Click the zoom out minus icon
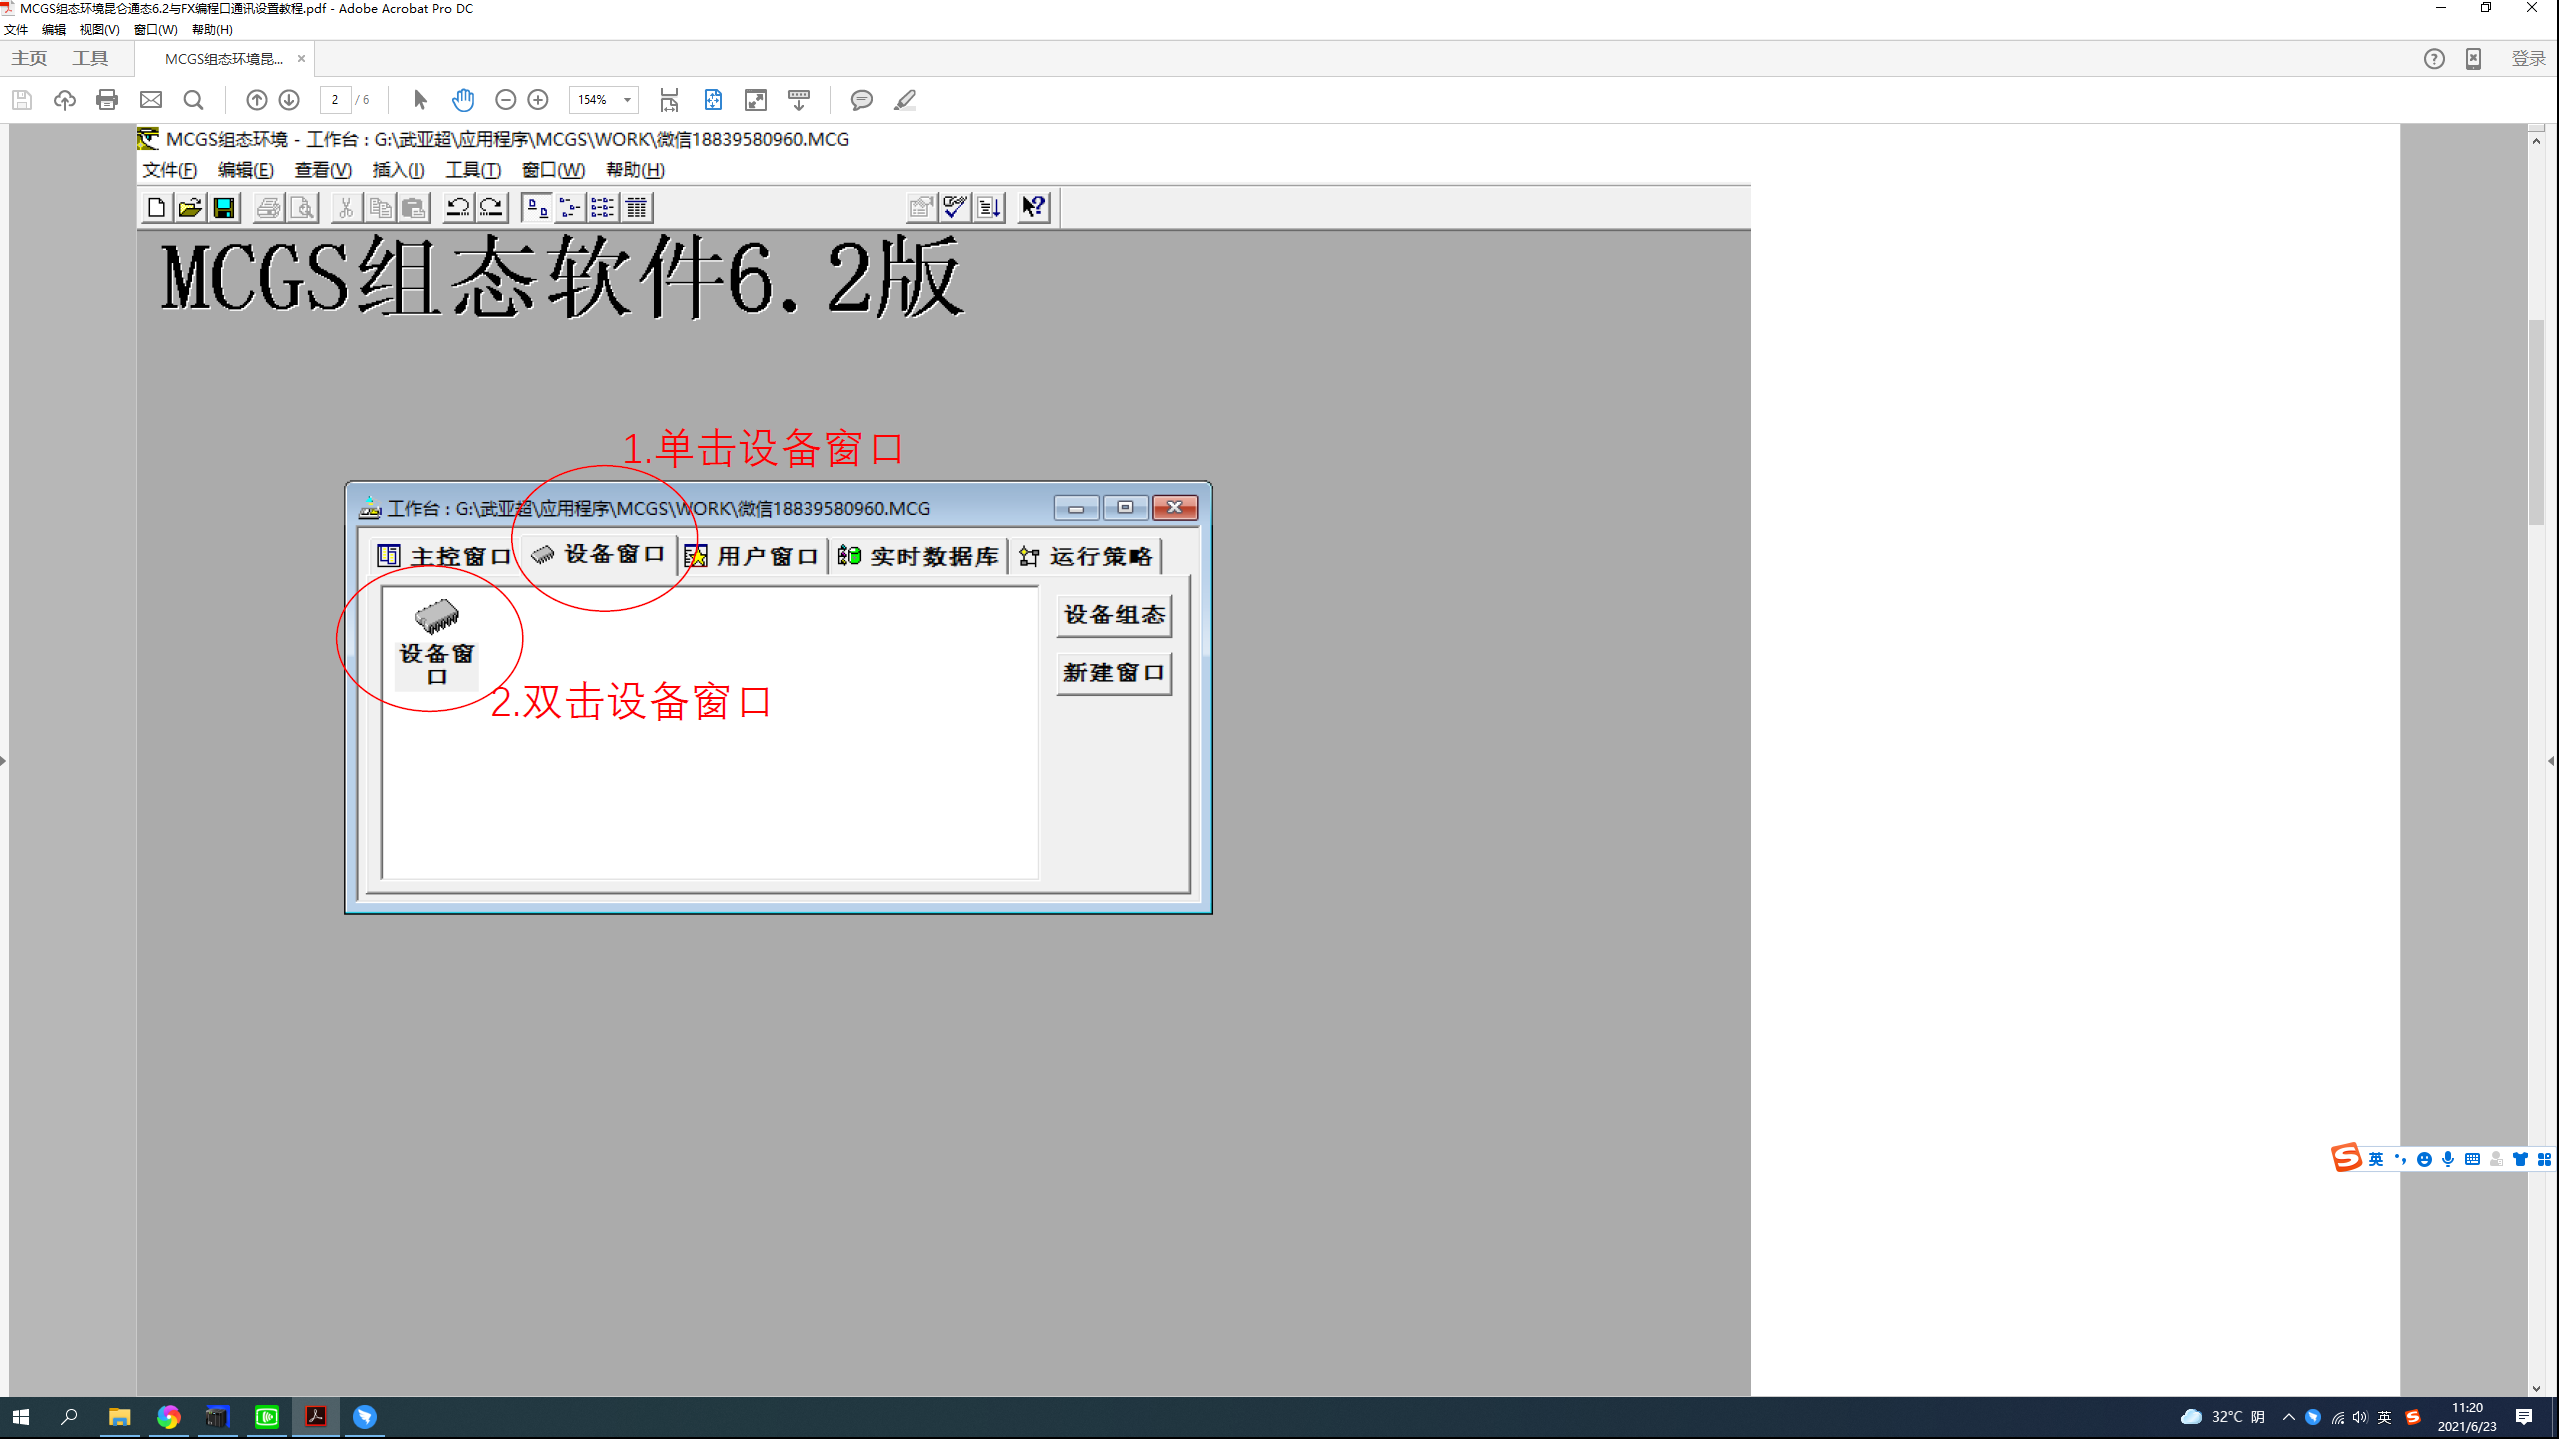Screen dimensions: 2559x1439 tap(506, 100)
